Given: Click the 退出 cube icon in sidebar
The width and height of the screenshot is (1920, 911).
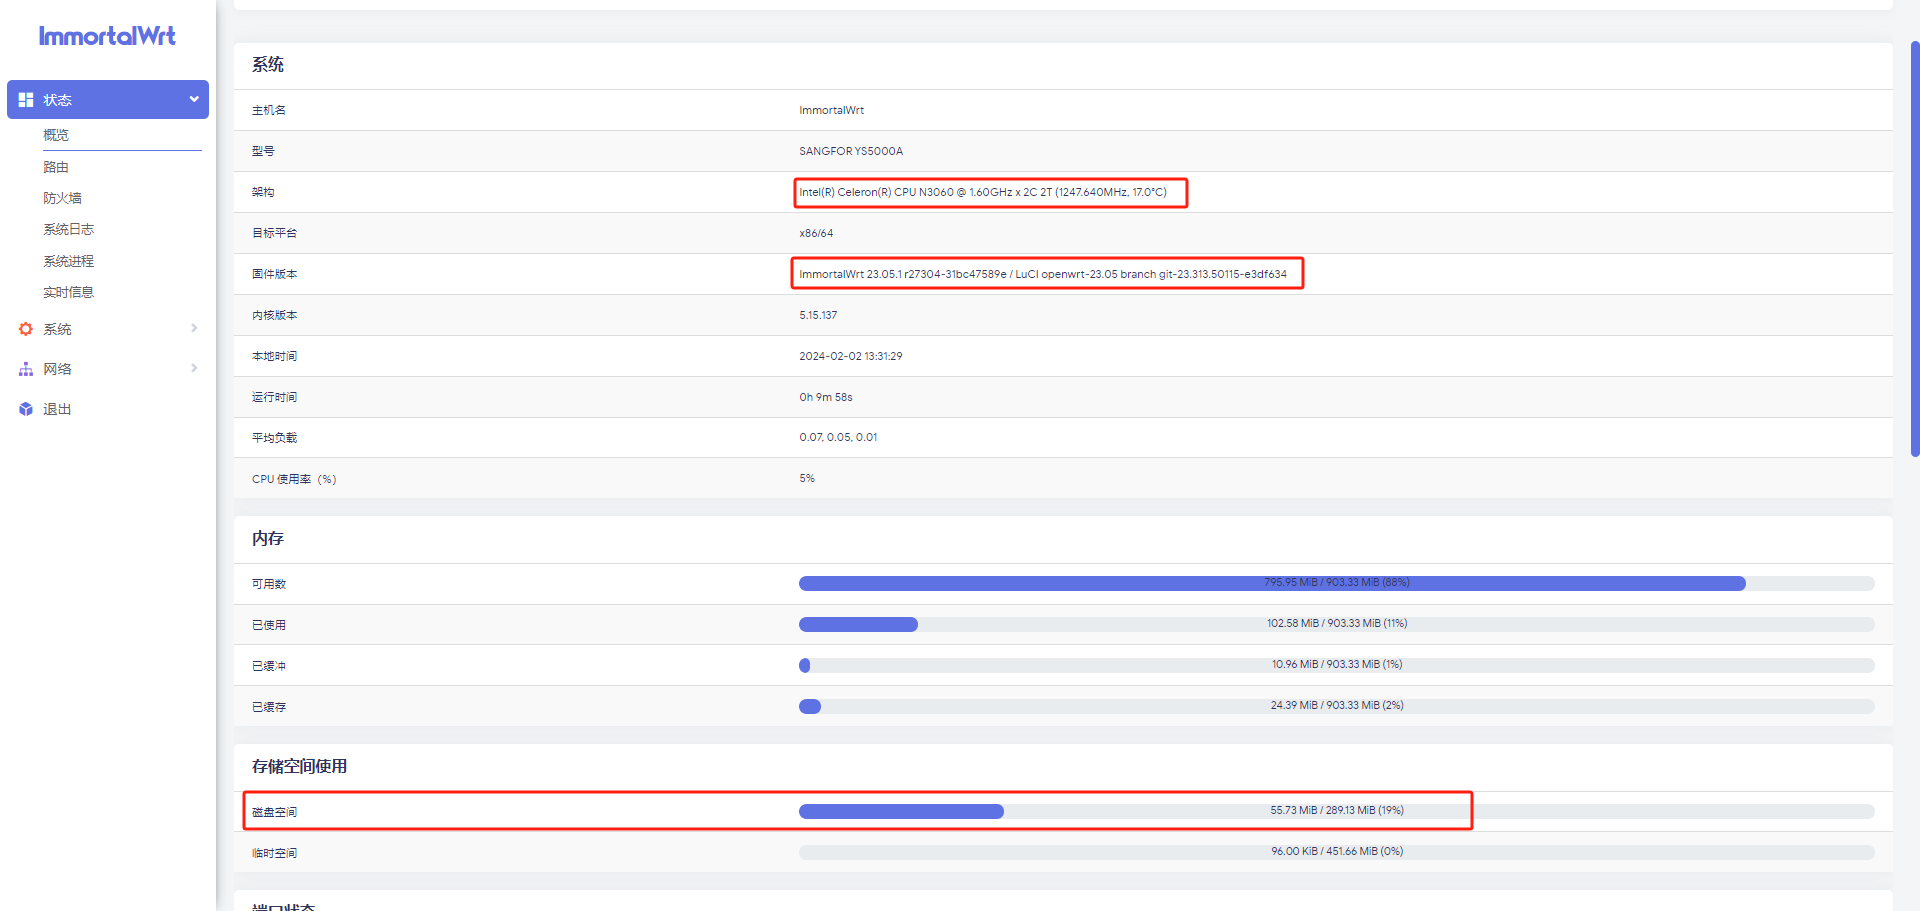Looking at the screenshot, I should (x=26, y=409).
